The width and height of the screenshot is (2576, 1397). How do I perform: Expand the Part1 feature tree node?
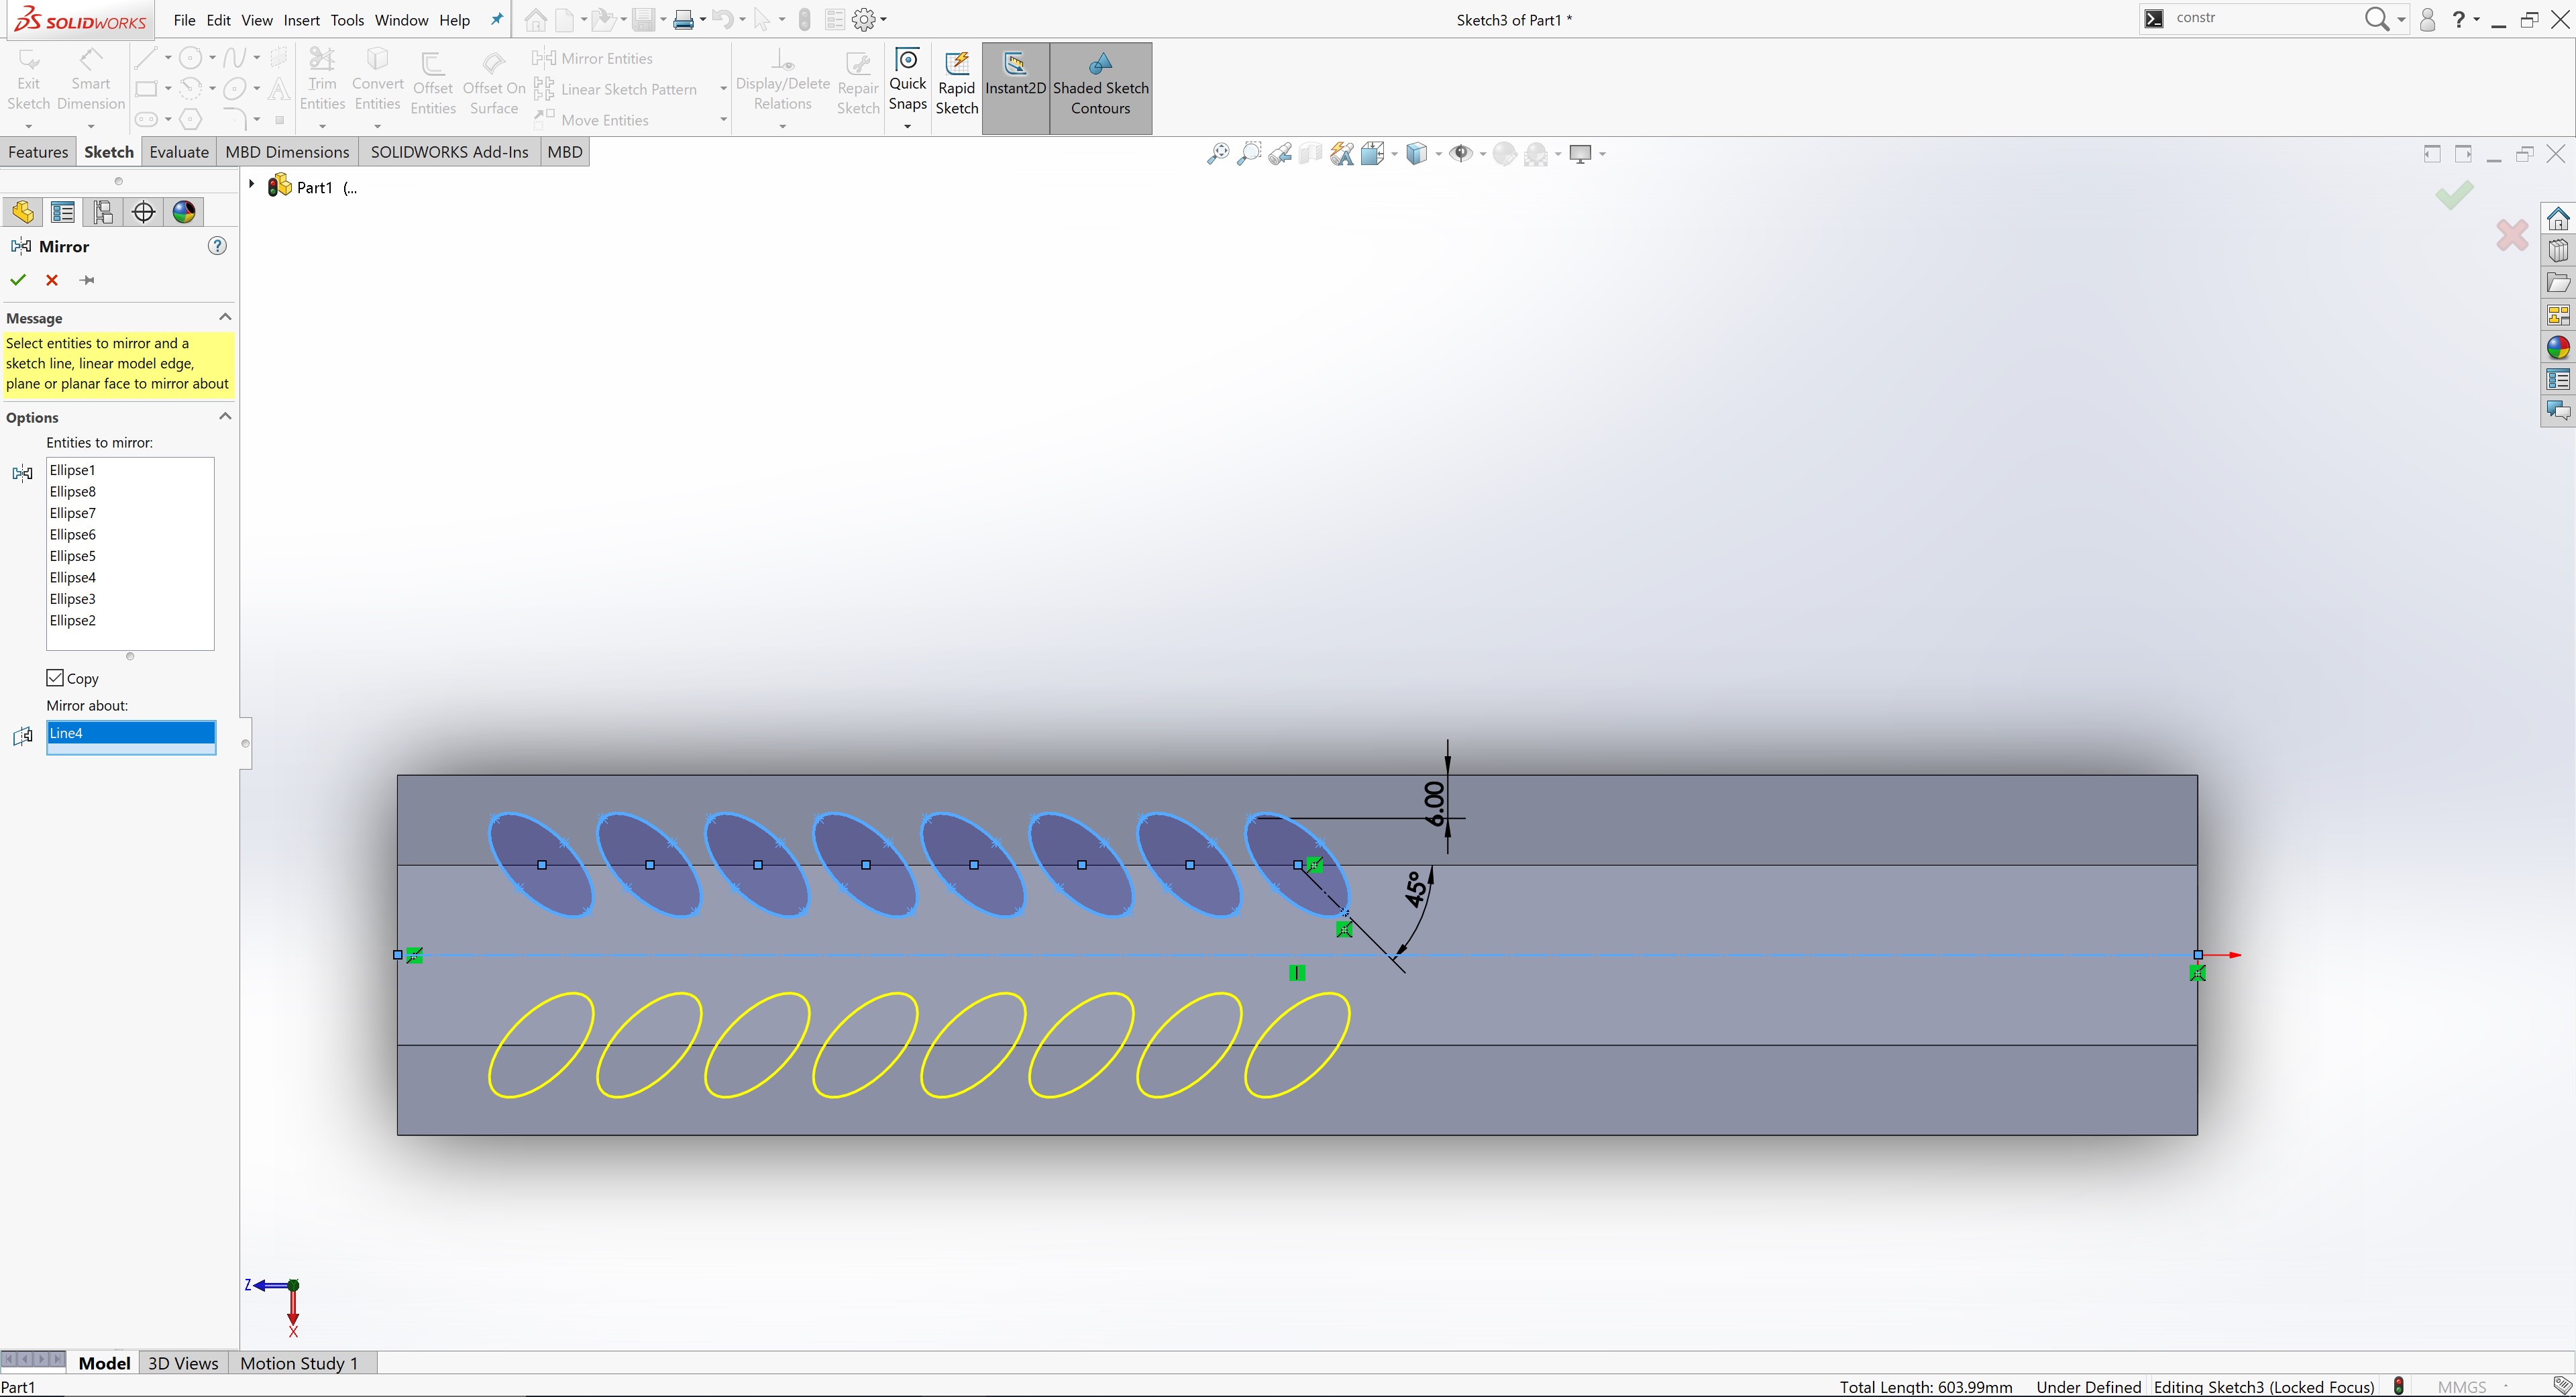pos(252,185)
